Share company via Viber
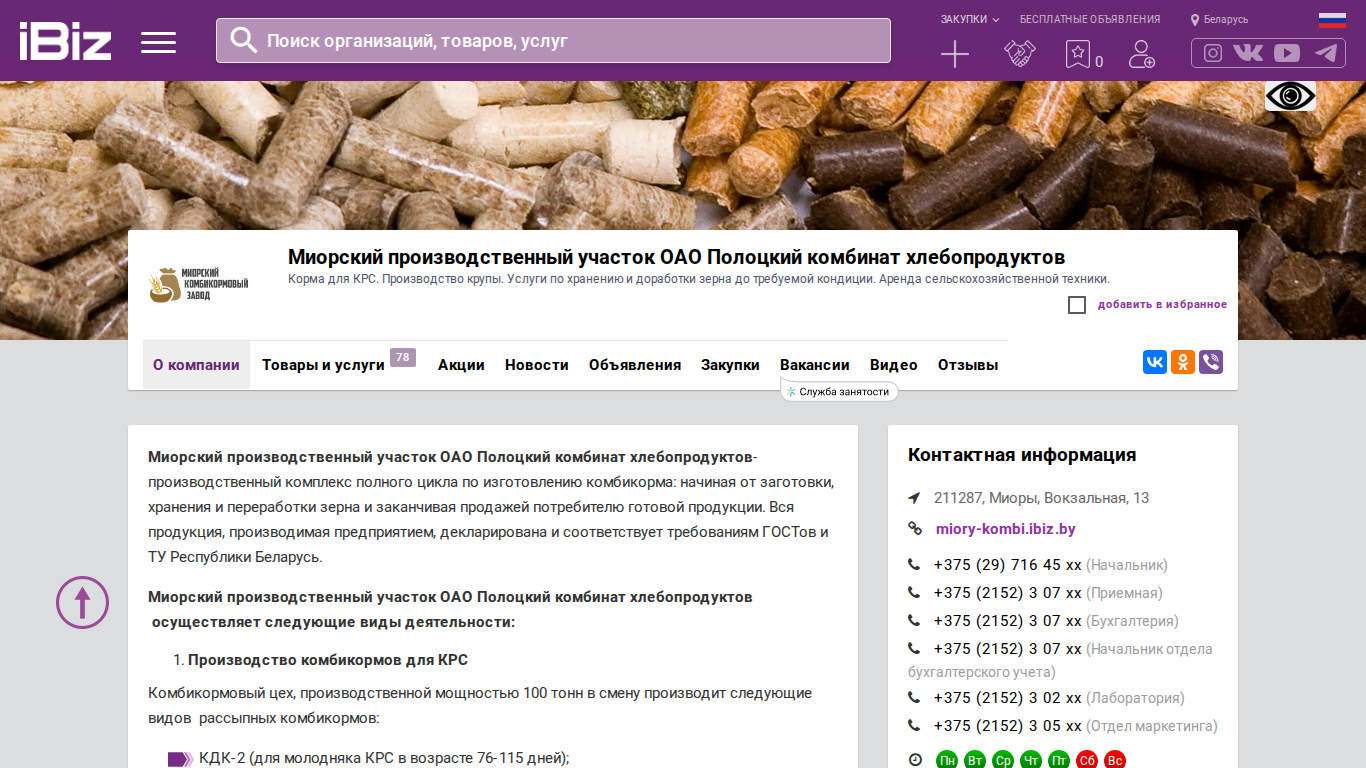The height and width of the screenshot is (768, 1366). 1211,362
